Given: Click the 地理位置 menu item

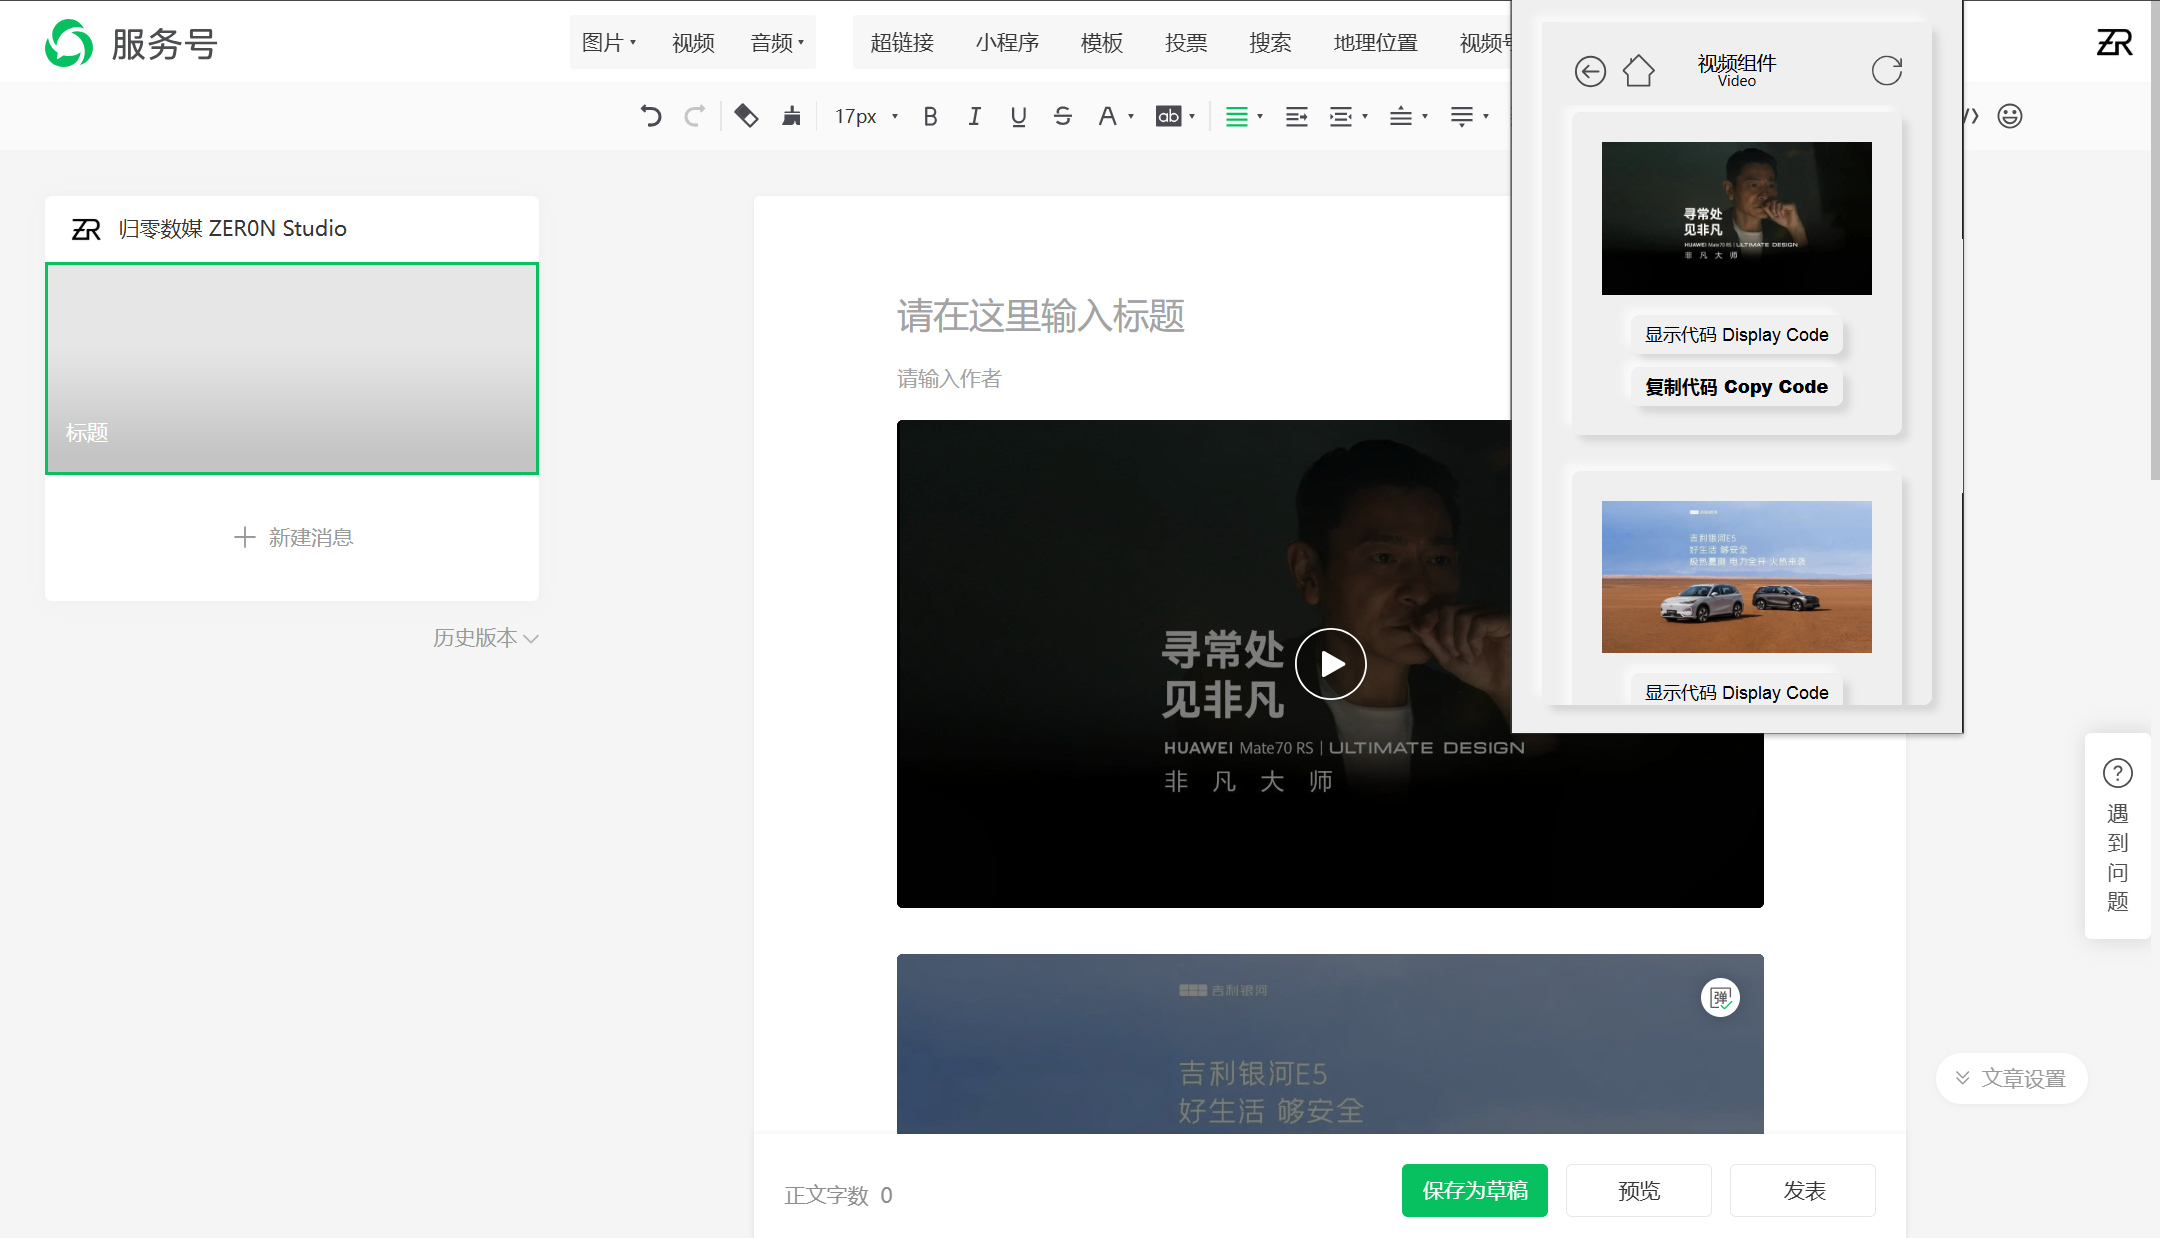Looking at the screenshot, I should tap(1376, 43).
